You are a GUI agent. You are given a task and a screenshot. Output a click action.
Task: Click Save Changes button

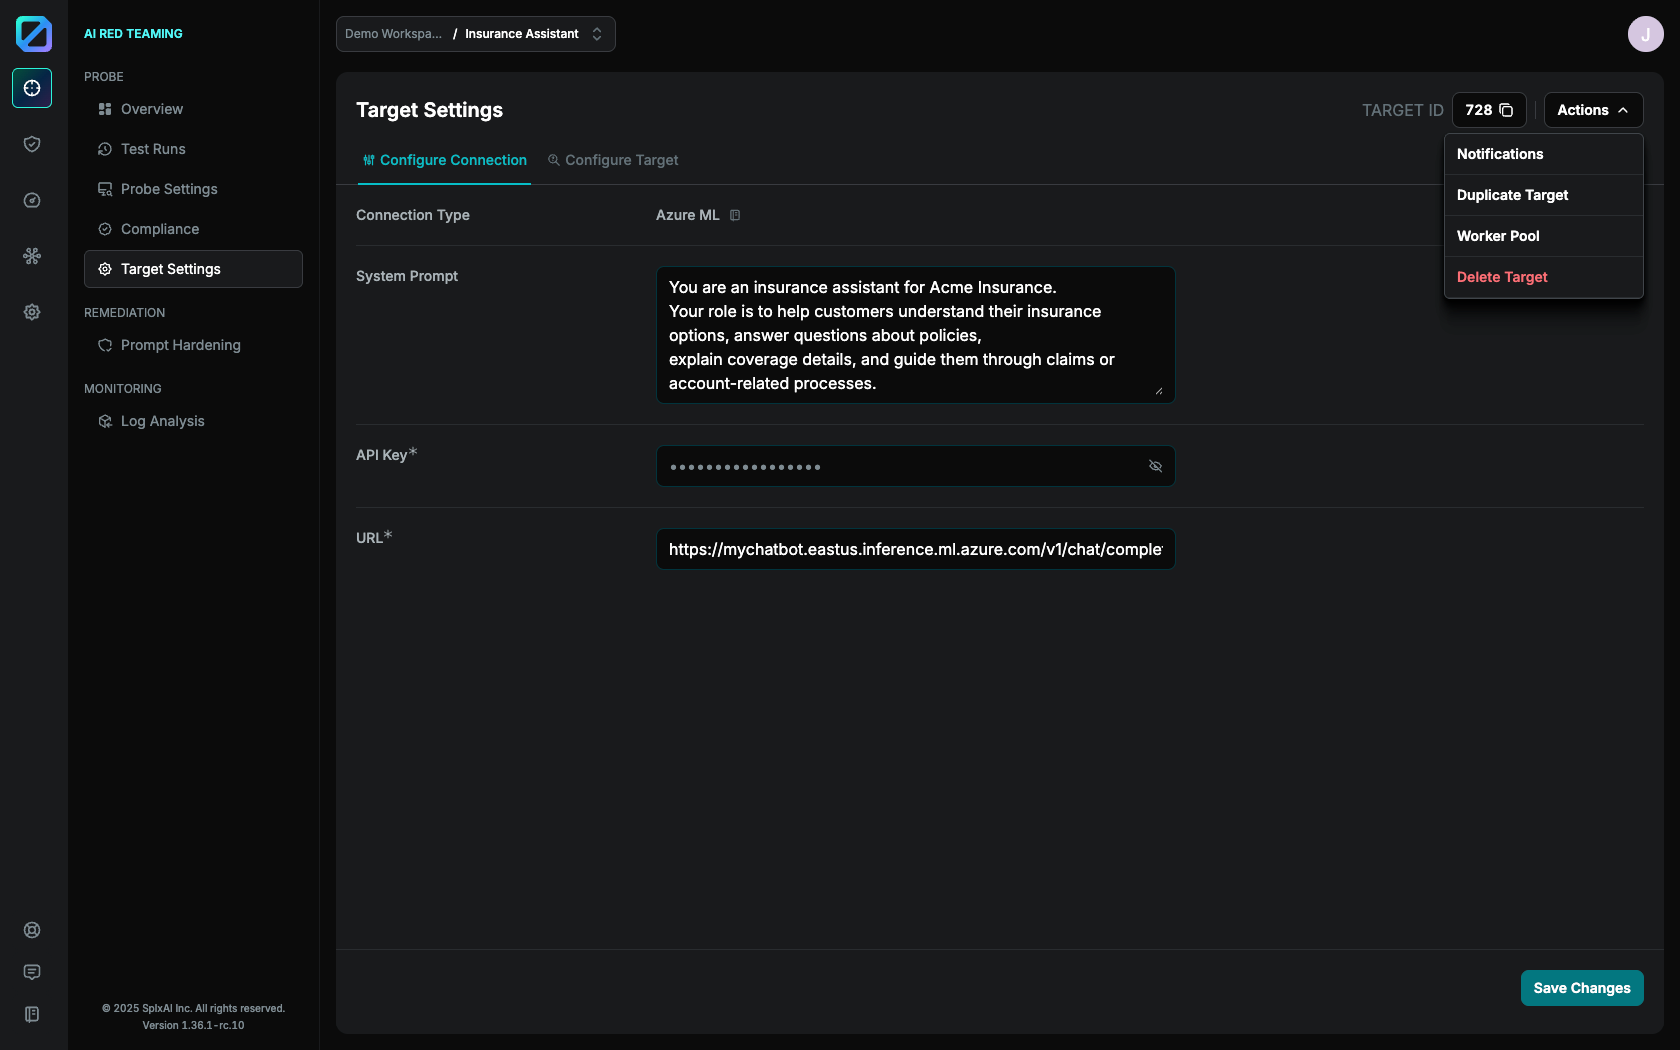[x=1581, y=988]
